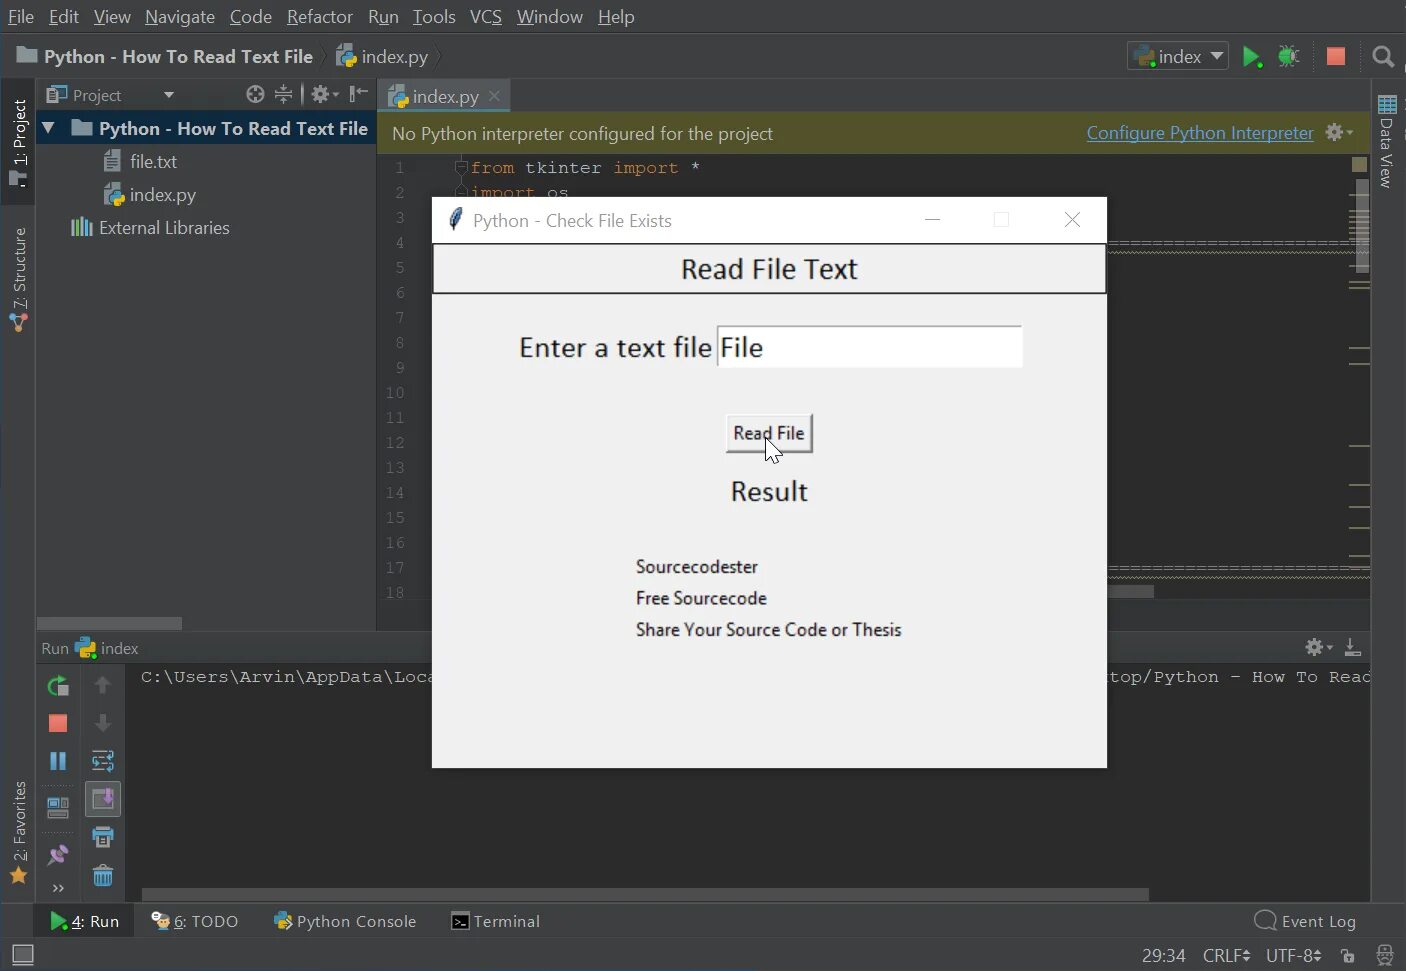Screen dimensions: 1406x971
Task: Rerun index in Run panel
Action: click(58, 686)
